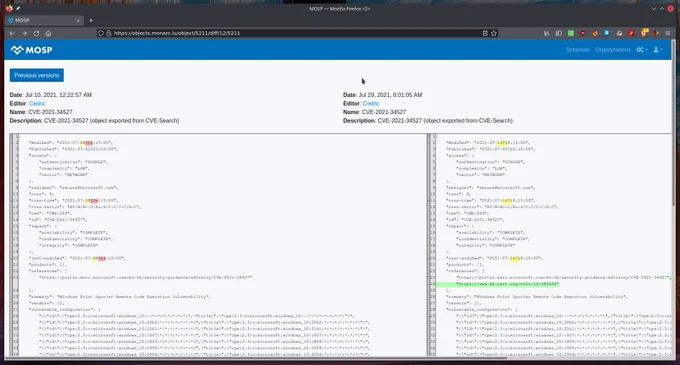This screenshot has width=680, height=365.
Task: Click the right description 'CVE-2021-34527 (object exported from CVE-Search)'
Action: [445, 121]
